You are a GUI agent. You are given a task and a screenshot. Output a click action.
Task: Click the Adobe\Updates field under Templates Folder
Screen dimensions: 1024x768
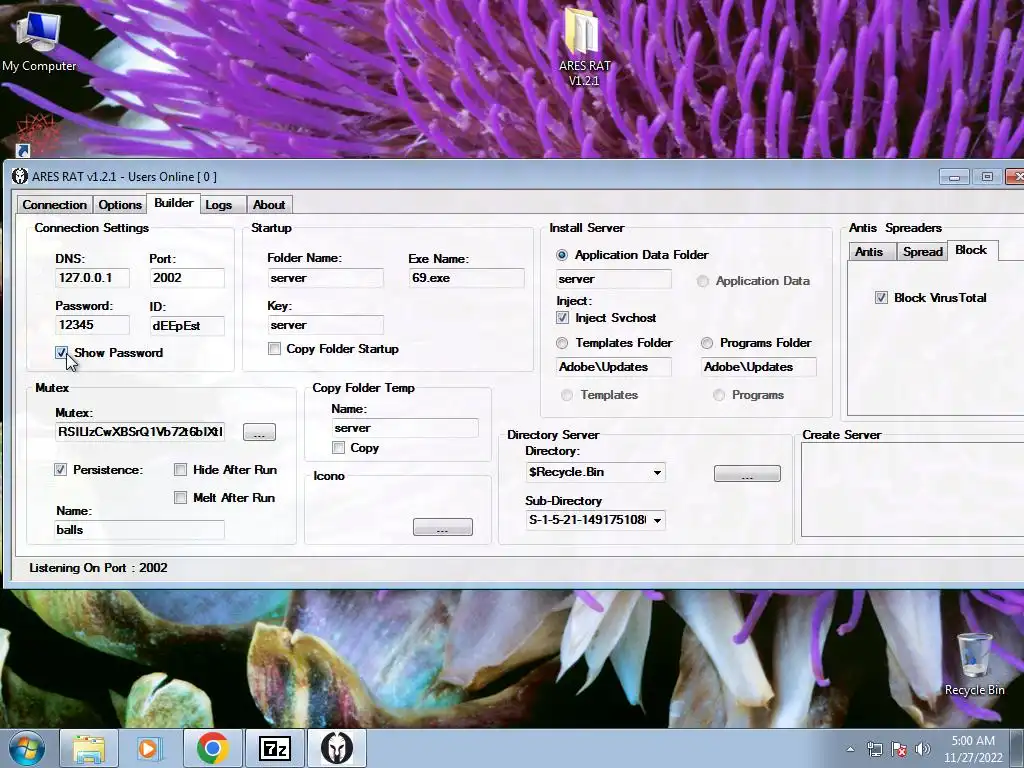point(614,367)
